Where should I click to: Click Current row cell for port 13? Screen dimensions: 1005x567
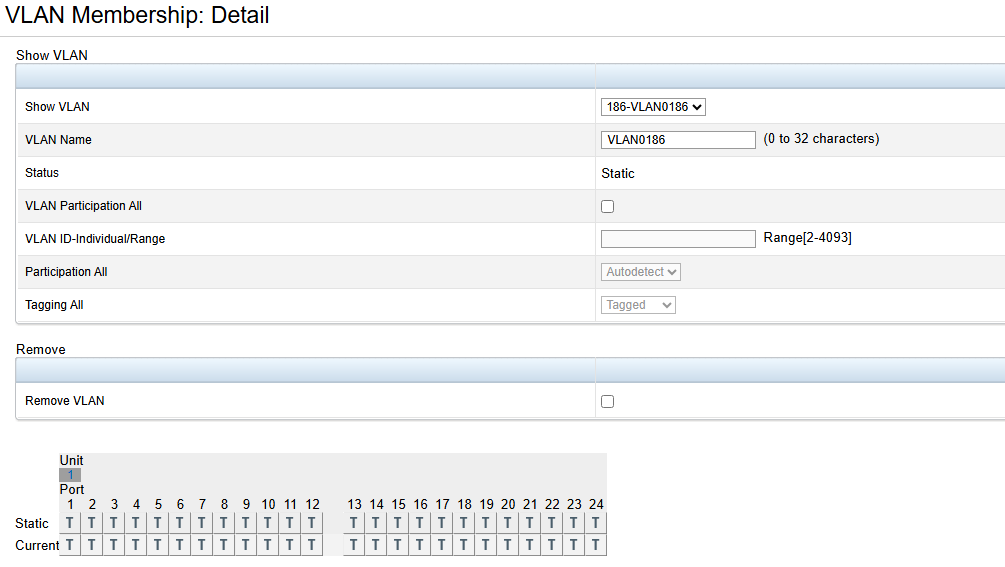(354, 545)
